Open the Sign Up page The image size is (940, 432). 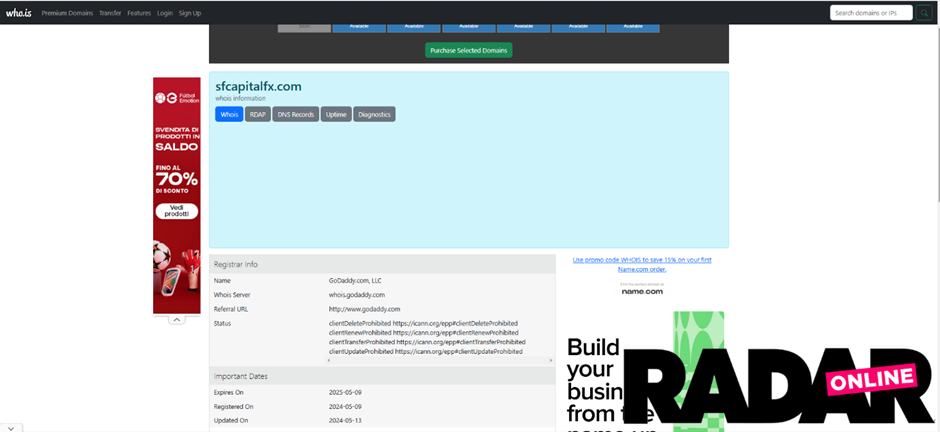(190, 13)
